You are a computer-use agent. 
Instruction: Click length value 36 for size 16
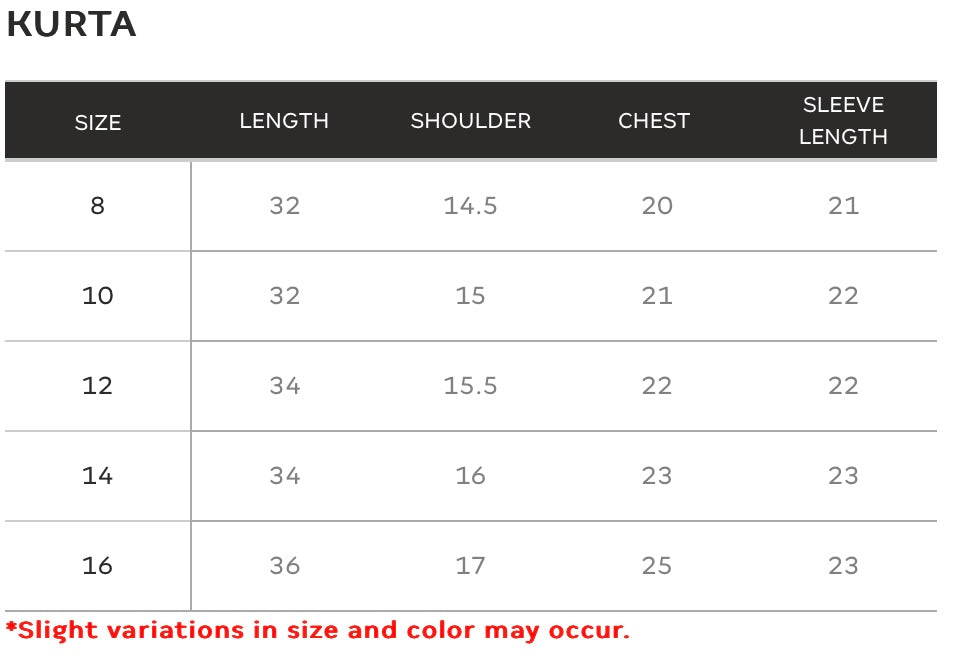285,566
